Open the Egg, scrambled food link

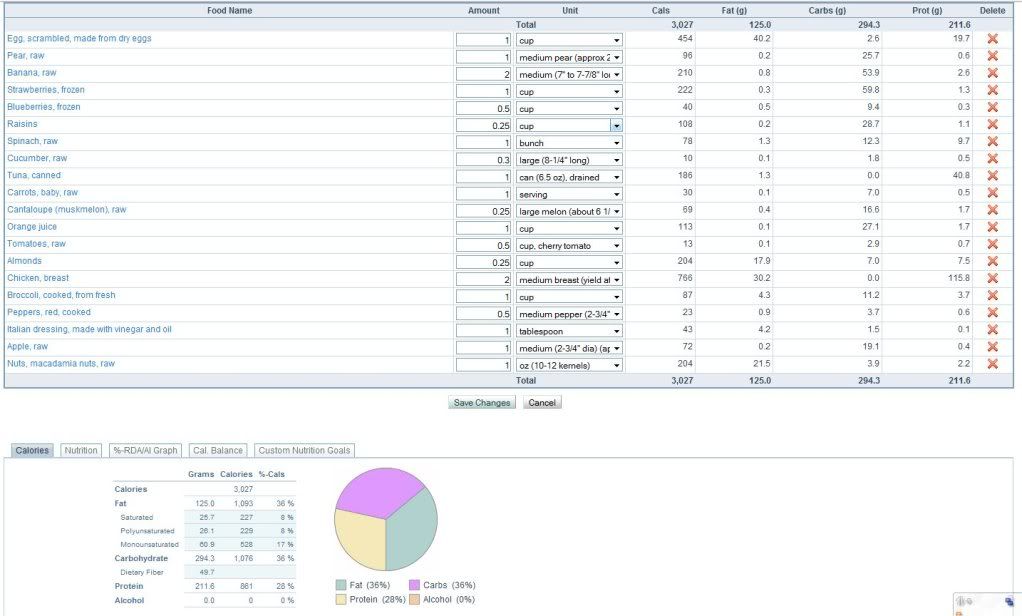(x=79, y=38)
